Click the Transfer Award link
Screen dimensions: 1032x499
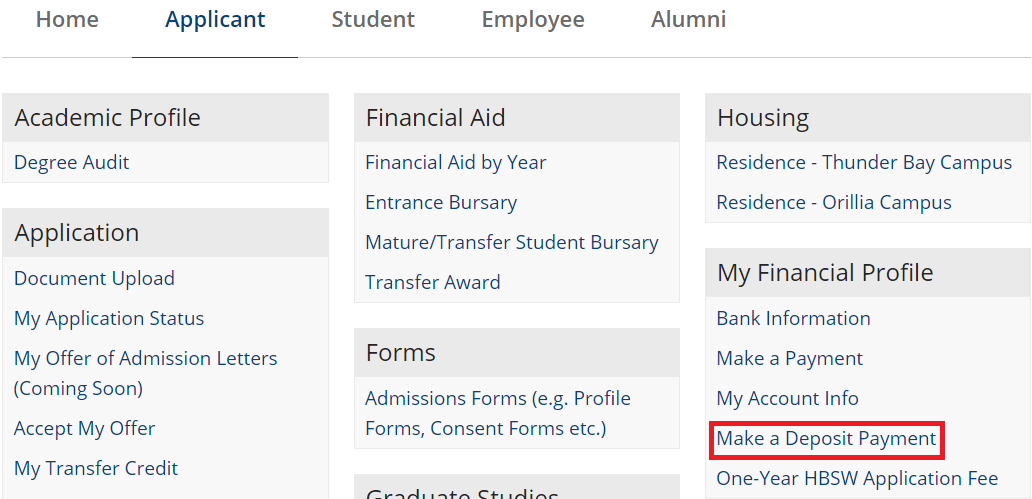(433, 282)
